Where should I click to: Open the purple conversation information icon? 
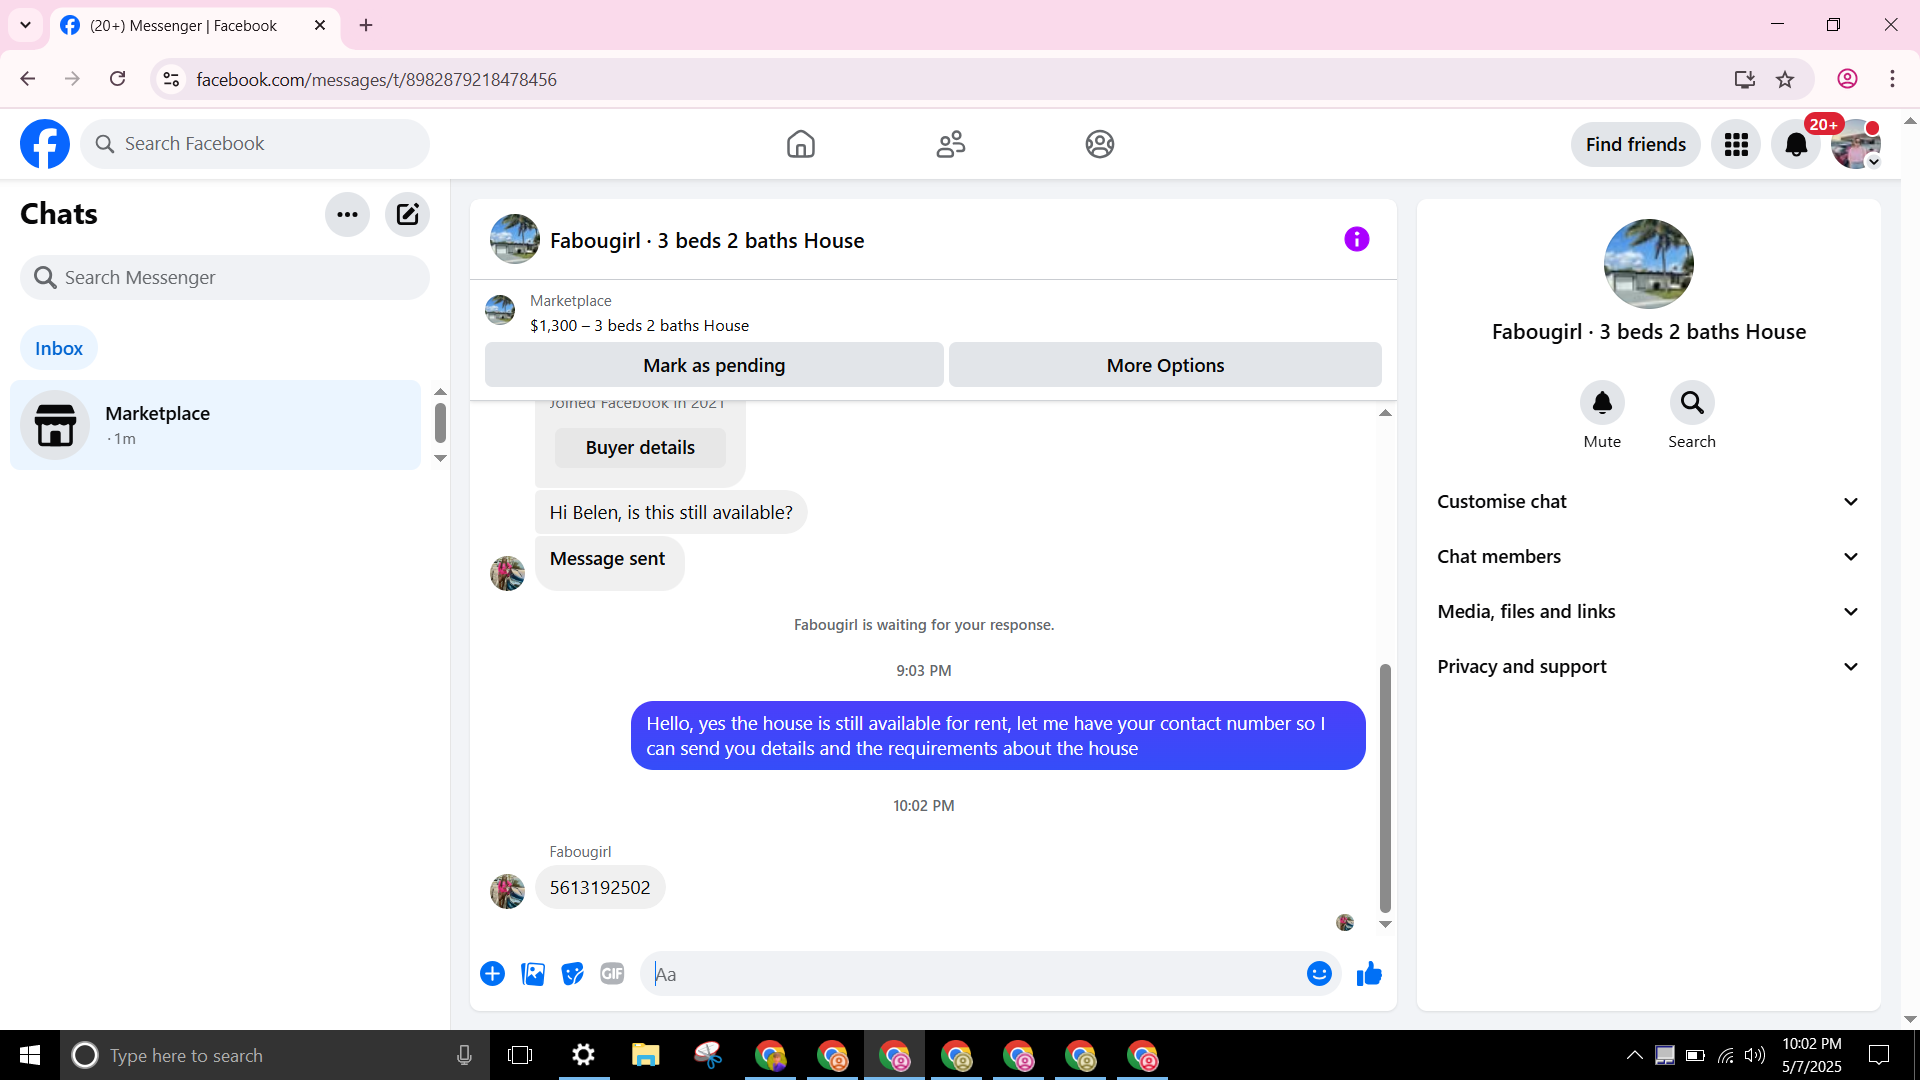pyautogui.click(x=1356, y=239)
